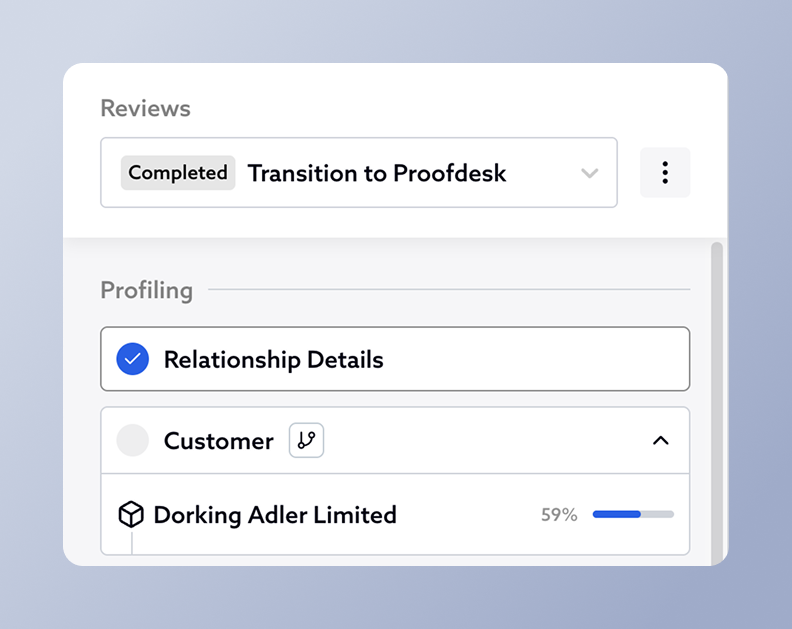This screenshot has height=629, width=792.
Task: Click the vertical scrollbar of the panel
Action: (716, 400)
